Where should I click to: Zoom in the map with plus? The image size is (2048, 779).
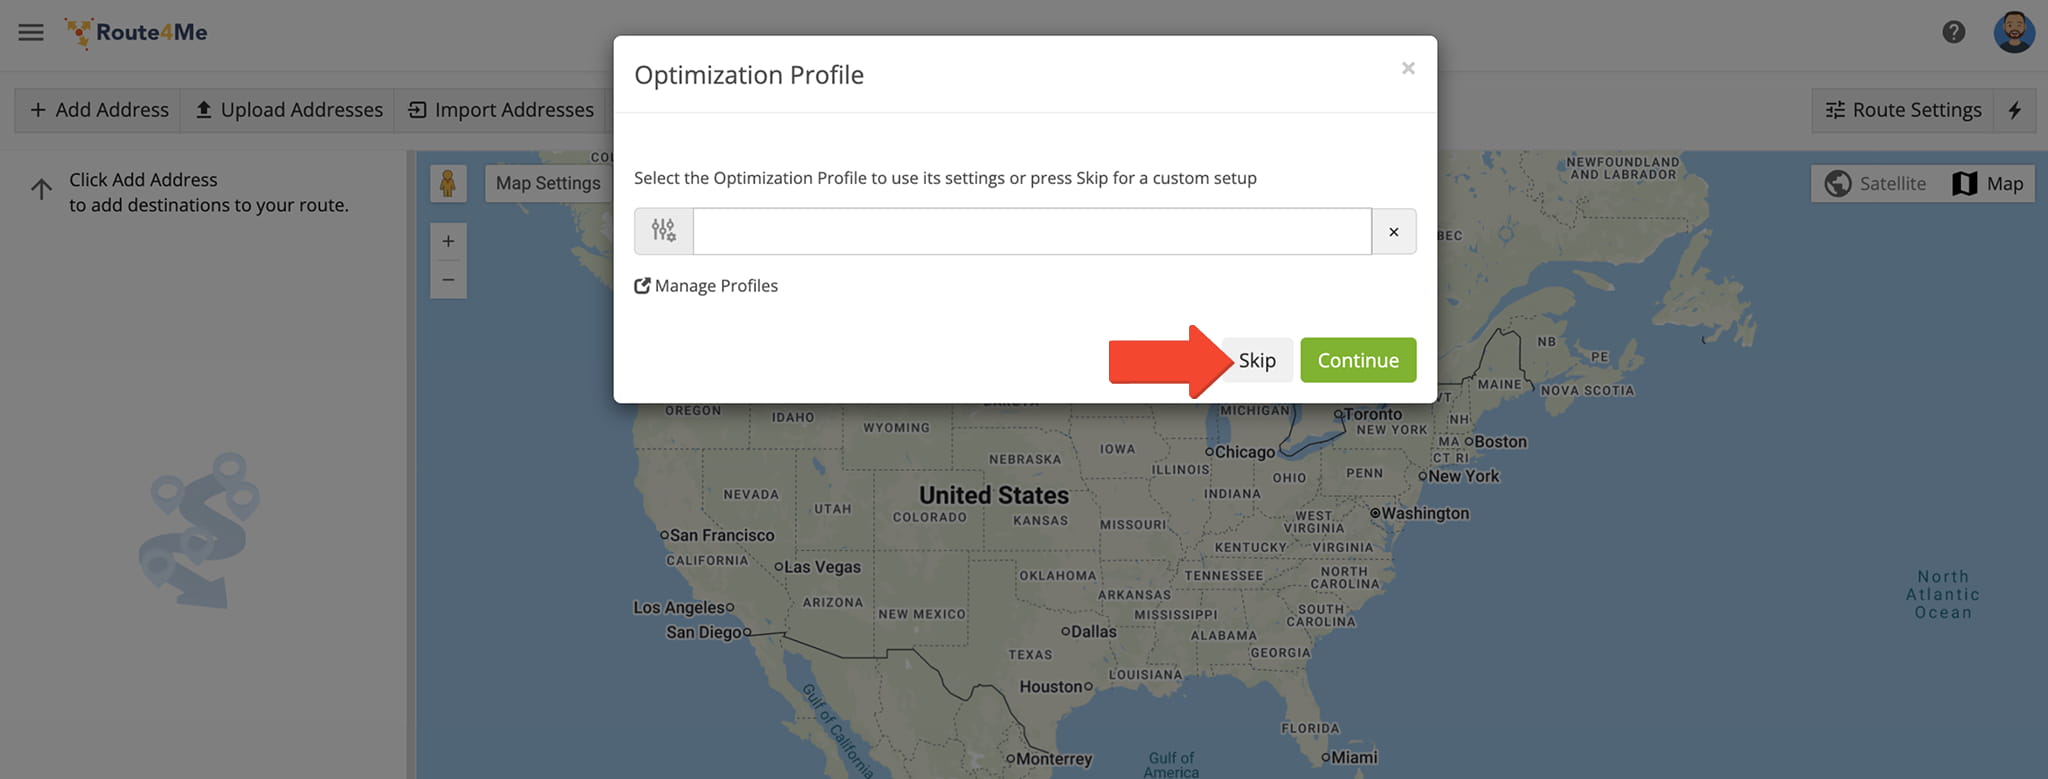[448, 241]
